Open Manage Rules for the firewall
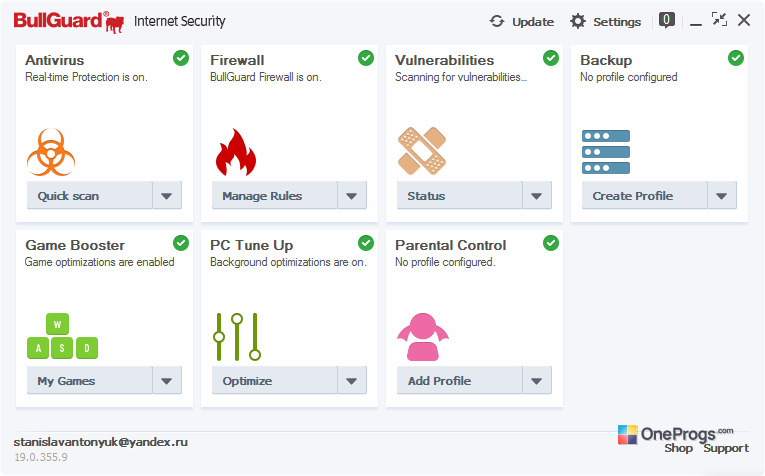 275,196
